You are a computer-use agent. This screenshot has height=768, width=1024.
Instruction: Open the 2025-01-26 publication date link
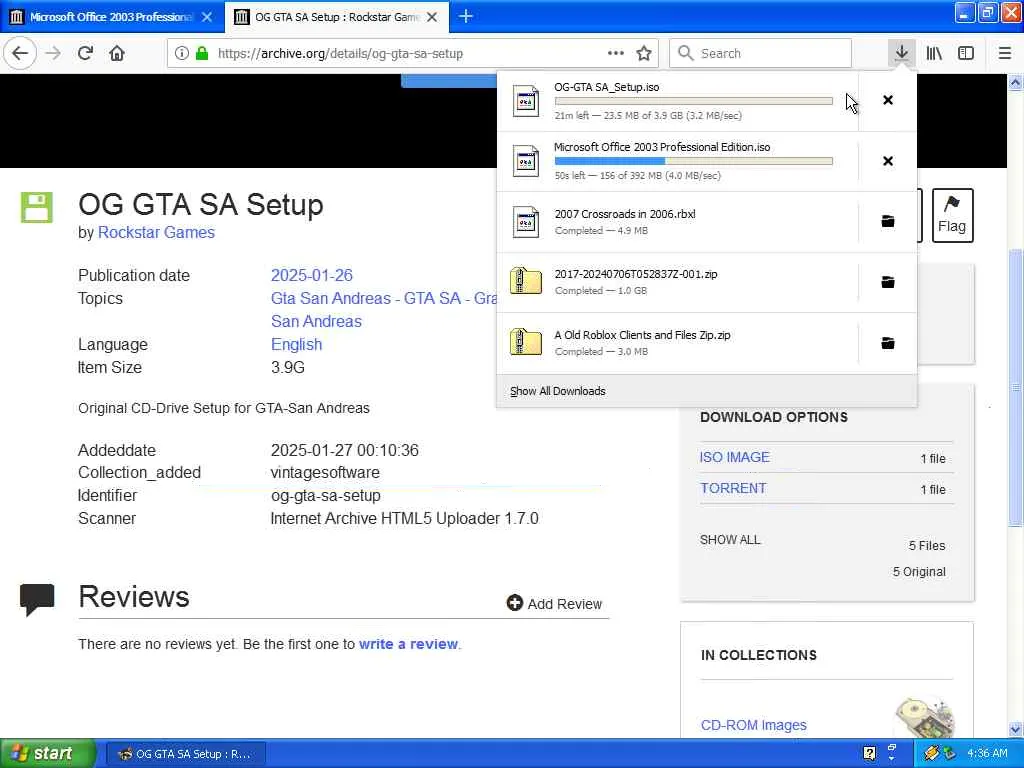pos(312,275)
